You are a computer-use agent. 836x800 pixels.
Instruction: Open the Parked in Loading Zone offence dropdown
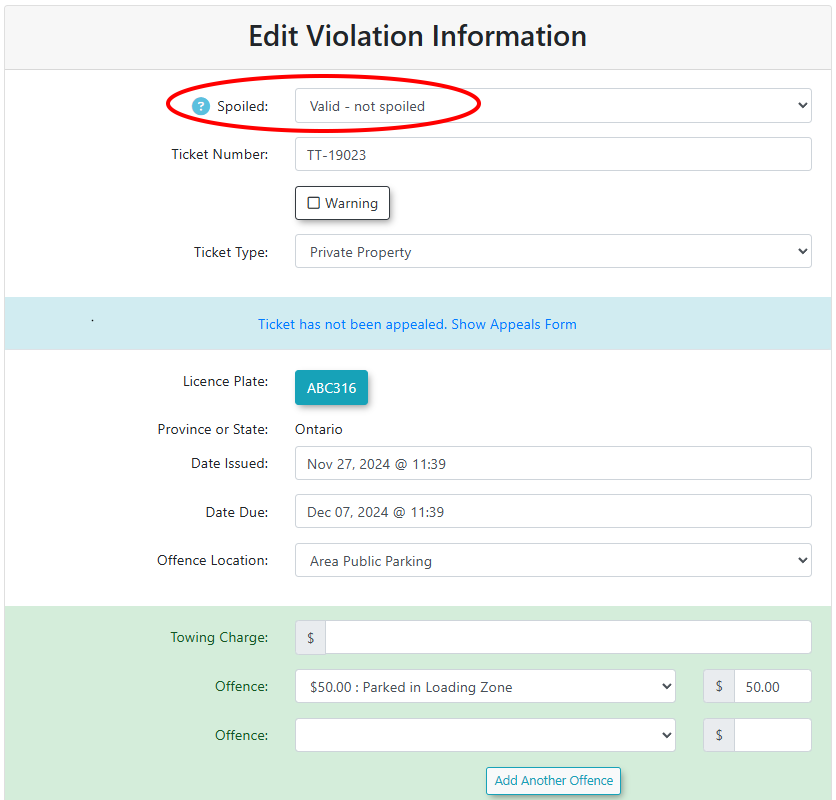[x=485, y=686]
